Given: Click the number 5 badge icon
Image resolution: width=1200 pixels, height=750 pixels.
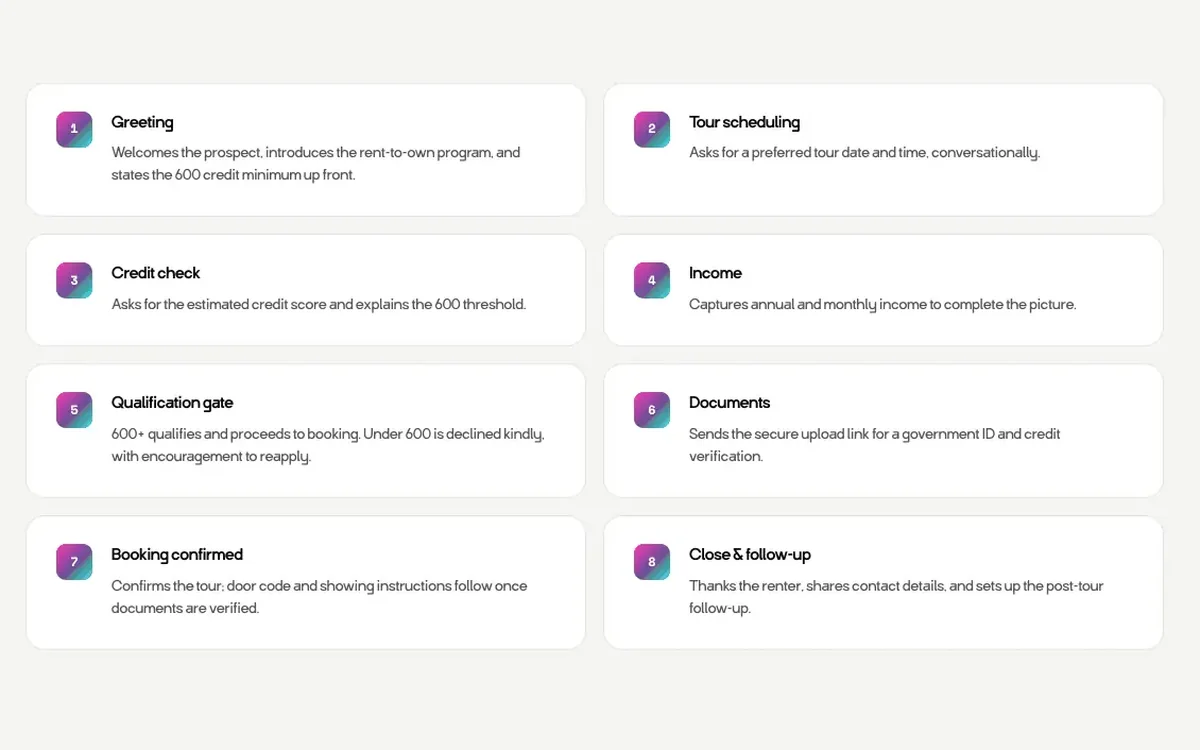Looking at the screenshot, I should (74, 410).
